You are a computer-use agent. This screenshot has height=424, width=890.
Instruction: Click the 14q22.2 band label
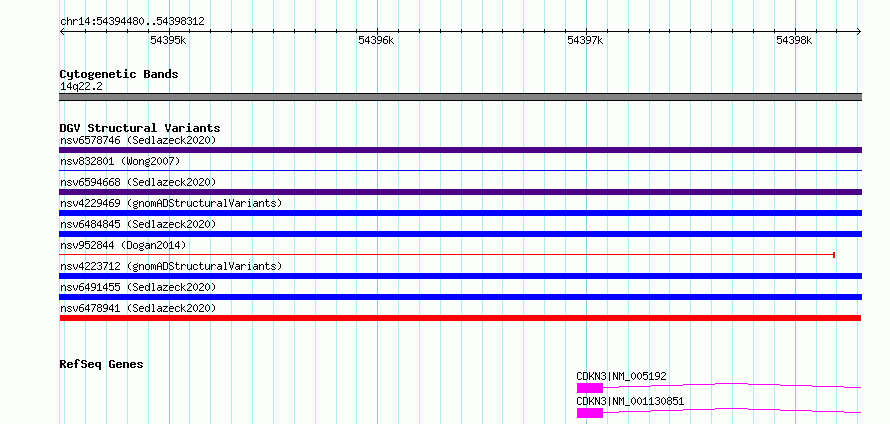[x=81, y=87]
